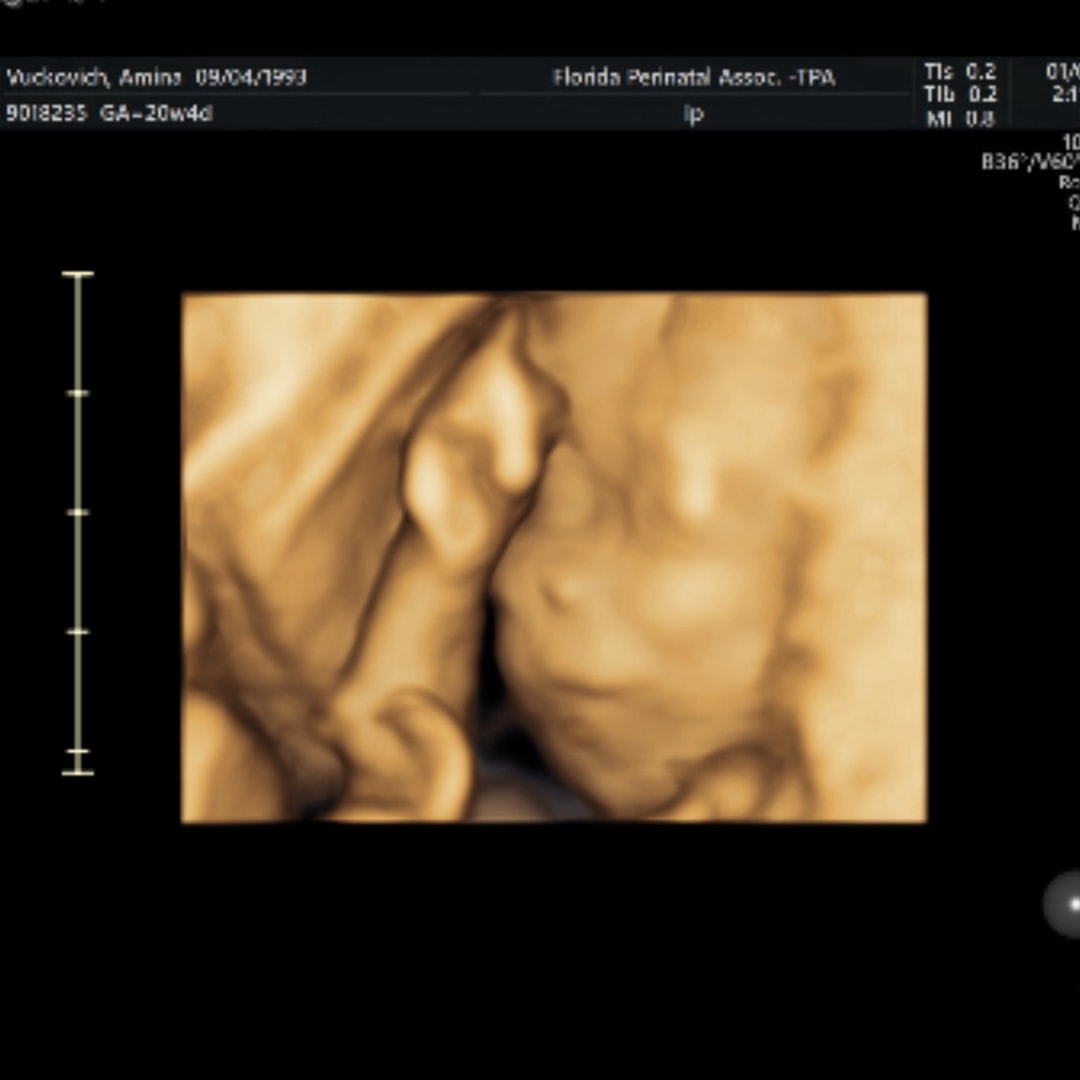The image size is (1080, 1080).
Task: Click the 'lp' text in the header
Action: (x=693, y=114)
